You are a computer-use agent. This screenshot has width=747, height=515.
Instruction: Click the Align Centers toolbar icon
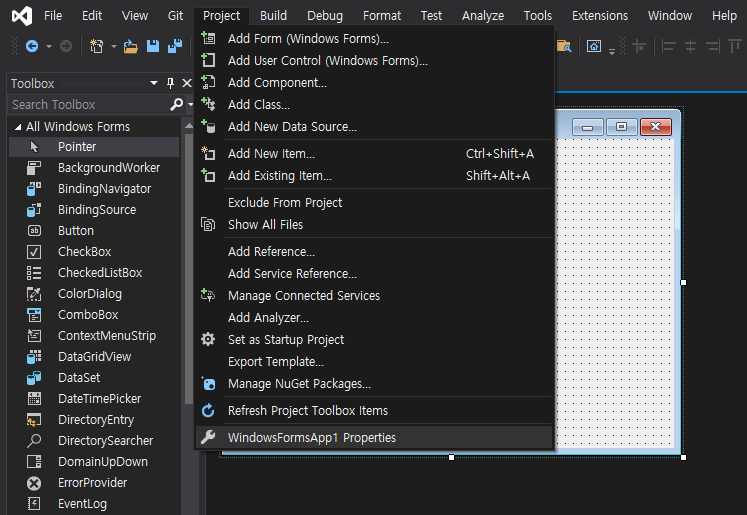click(x=690, y=46)
